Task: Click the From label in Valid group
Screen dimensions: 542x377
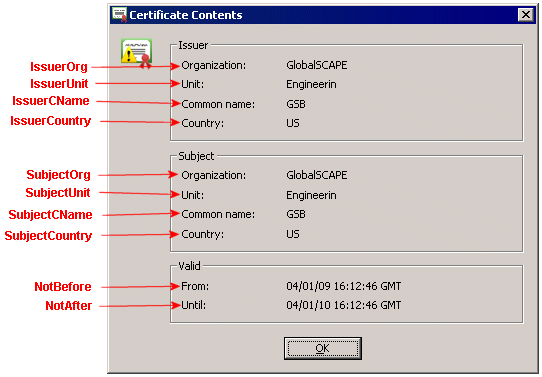Action: coord(195,286)
